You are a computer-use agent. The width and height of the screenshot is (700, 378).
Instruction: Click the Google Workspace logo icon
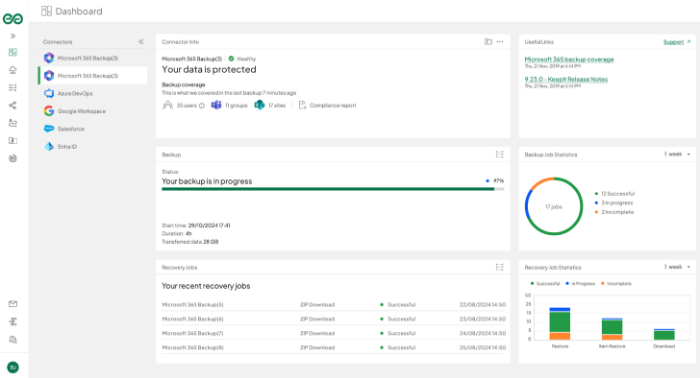coord(49,111)
